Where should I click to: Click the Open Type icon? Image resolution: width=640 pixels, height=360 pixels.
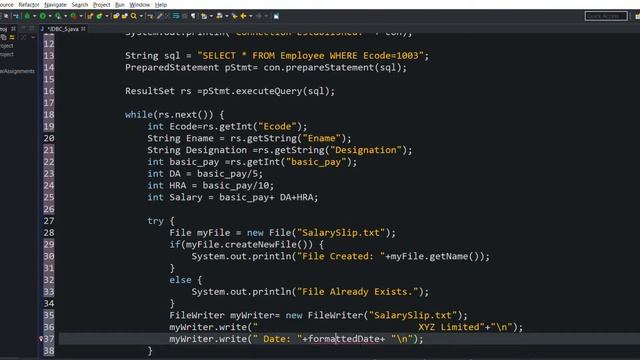click(116, 16)
